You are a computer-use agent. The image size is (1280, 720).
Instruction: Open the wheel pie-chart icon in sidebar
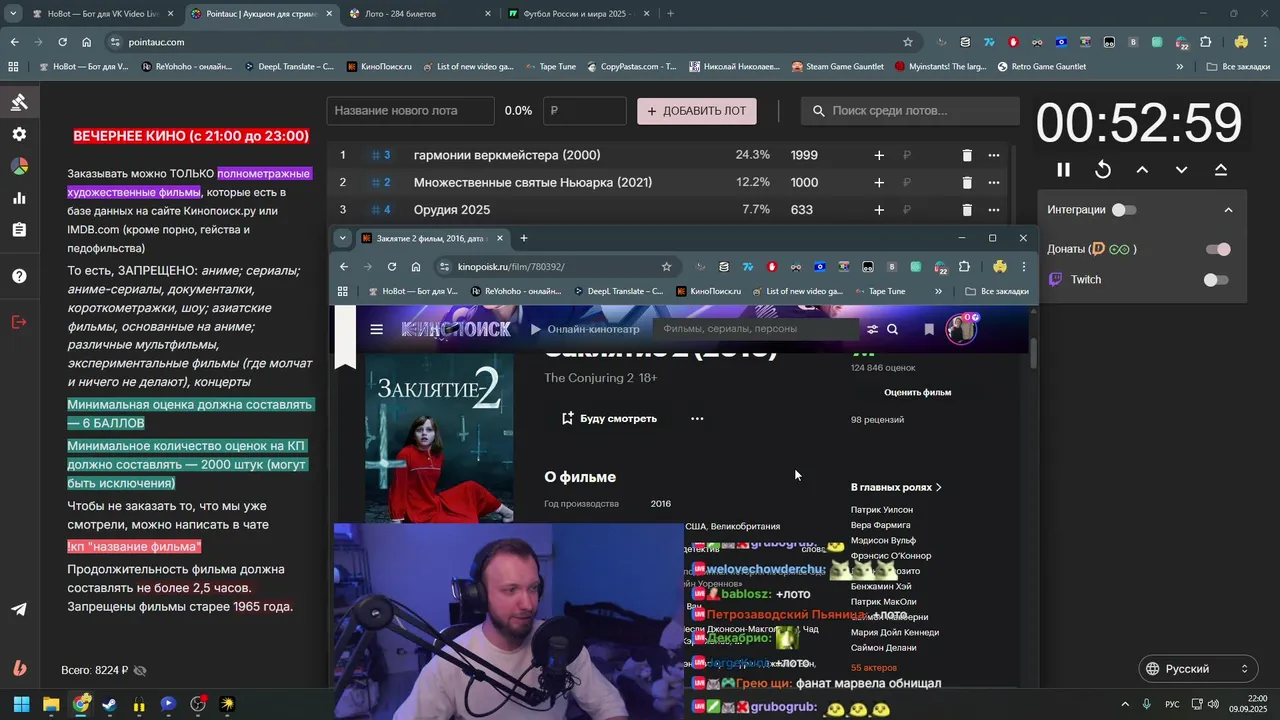pos(19,166)
